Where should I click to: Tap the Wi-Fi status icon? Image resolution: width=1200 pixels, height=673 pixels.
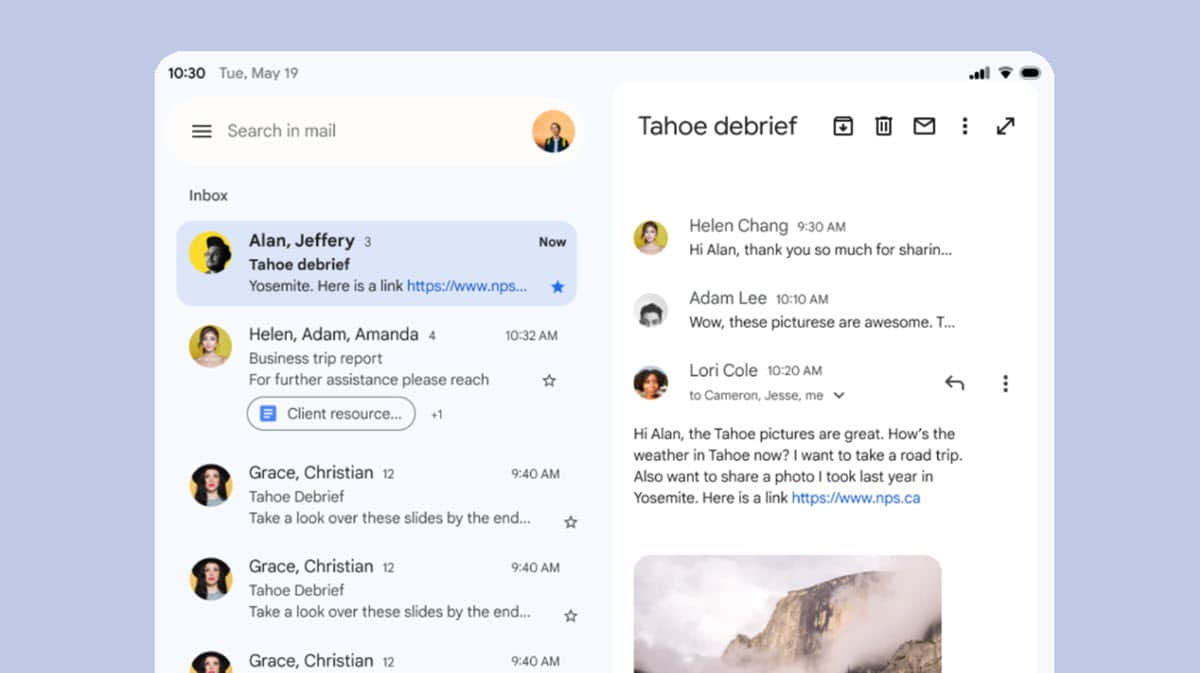point(1006,73)
